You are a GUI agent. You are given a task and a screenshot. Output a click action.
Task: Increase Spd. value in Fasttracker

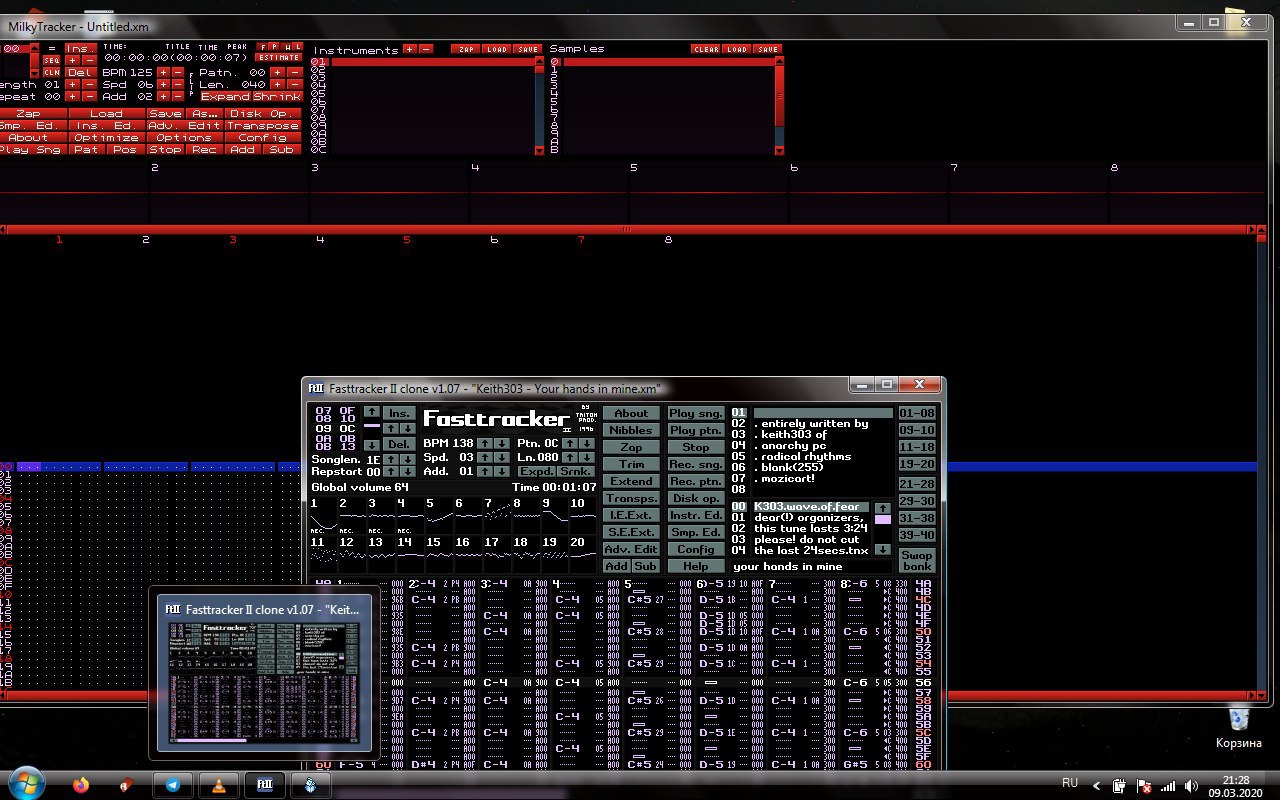(485, 458)
